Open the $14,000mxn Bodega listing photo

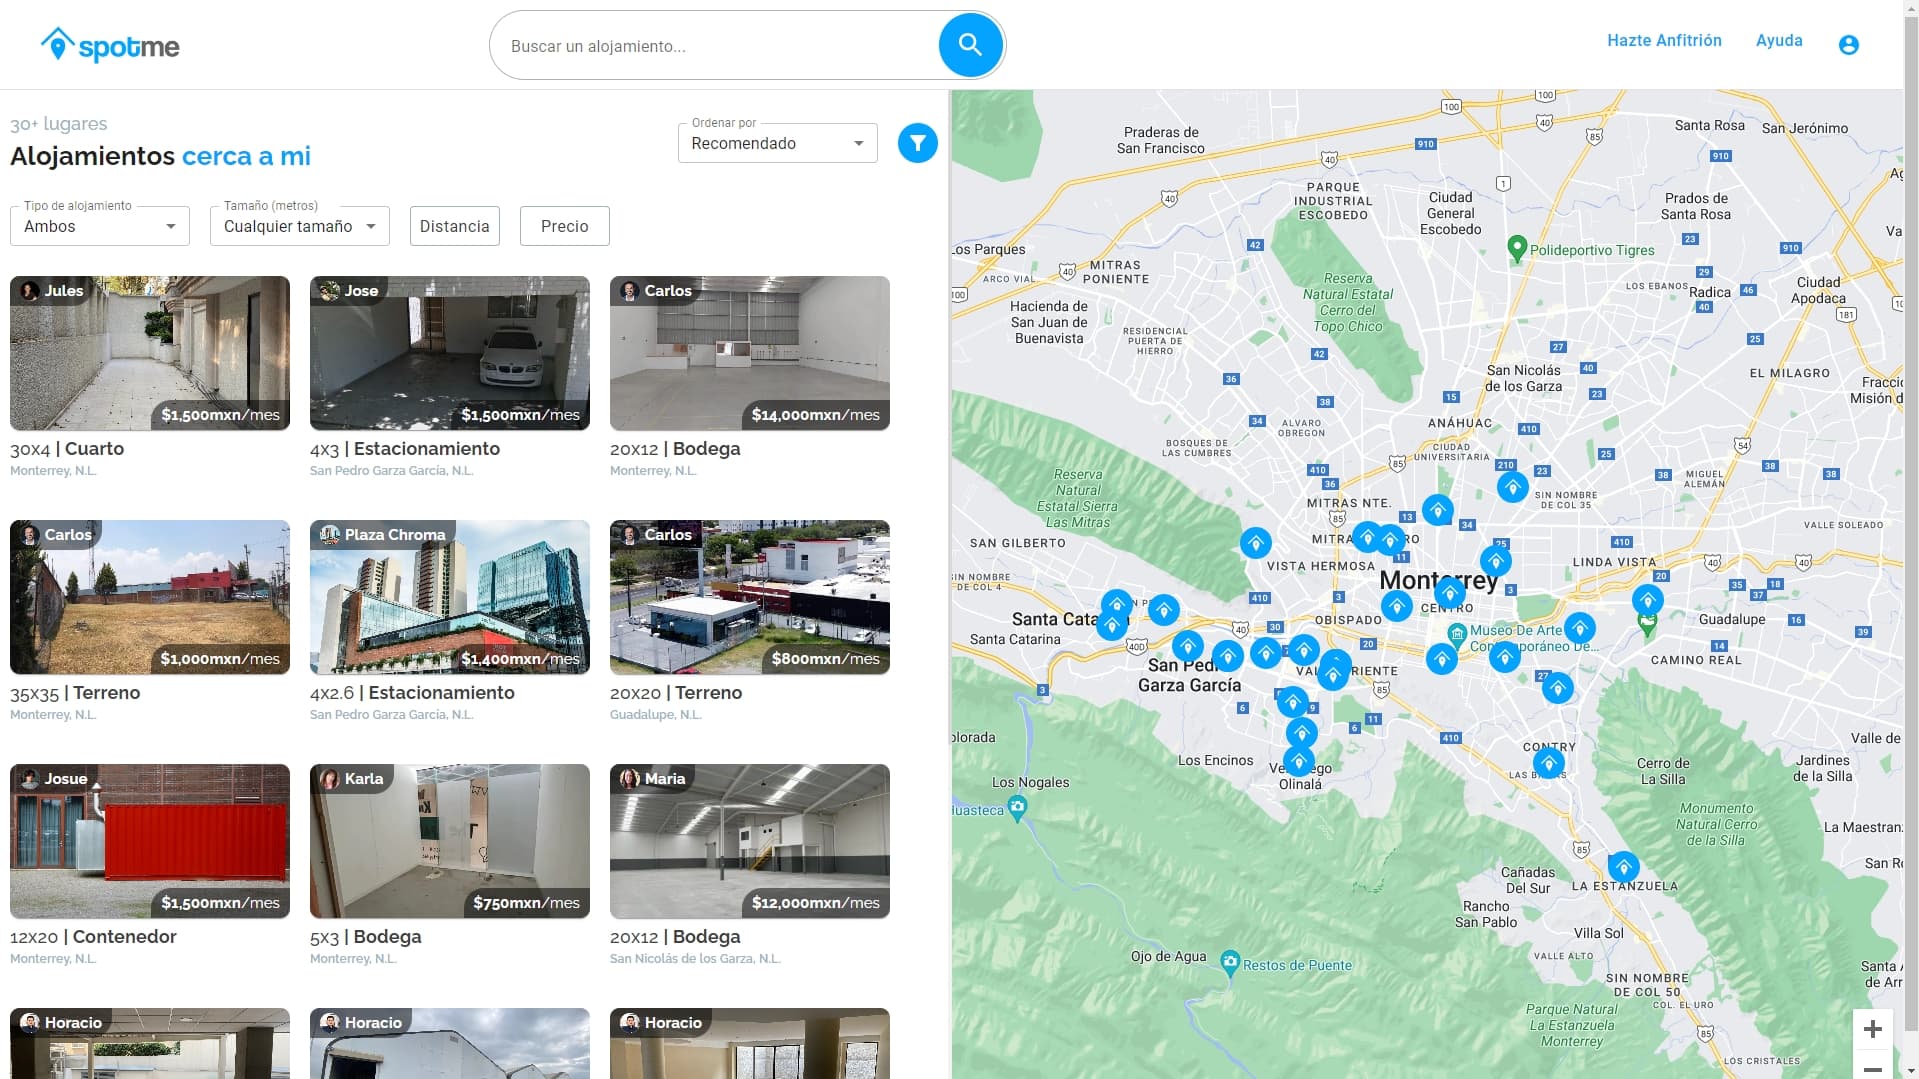[750, 353]
